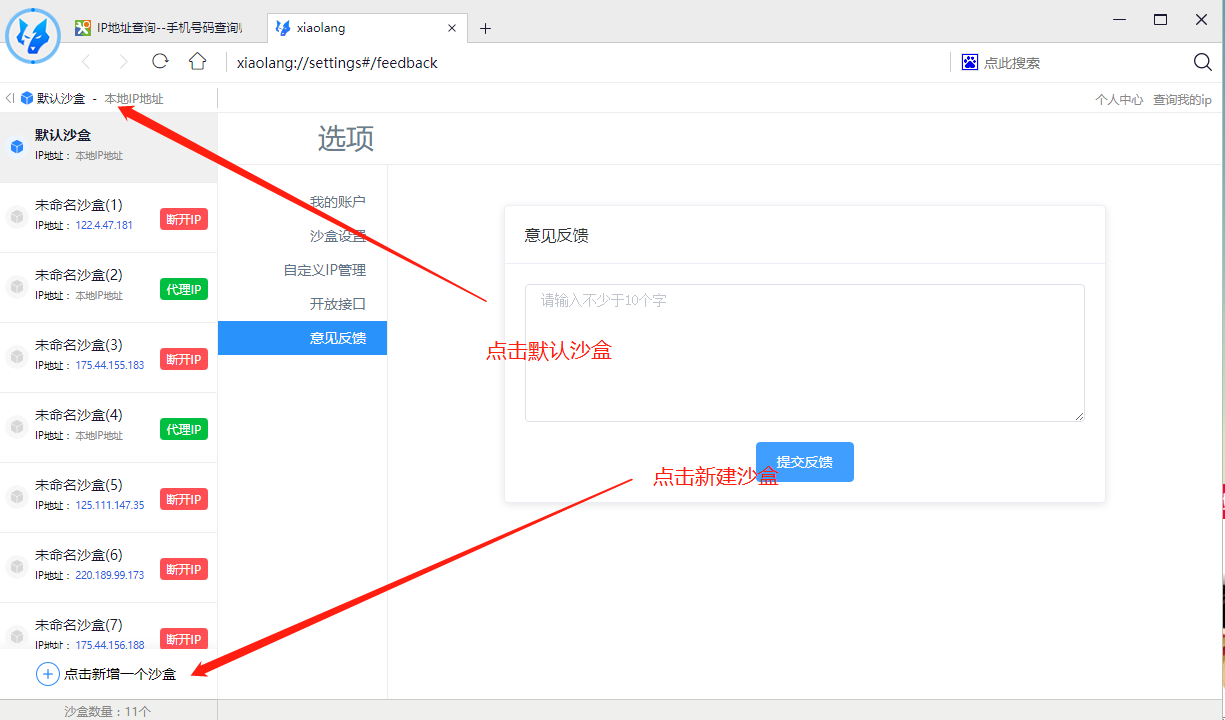Switch to the xiaolang tab
Image resolution: width=1225 pixels, height=720 pixels.
(x=367, y=28)
